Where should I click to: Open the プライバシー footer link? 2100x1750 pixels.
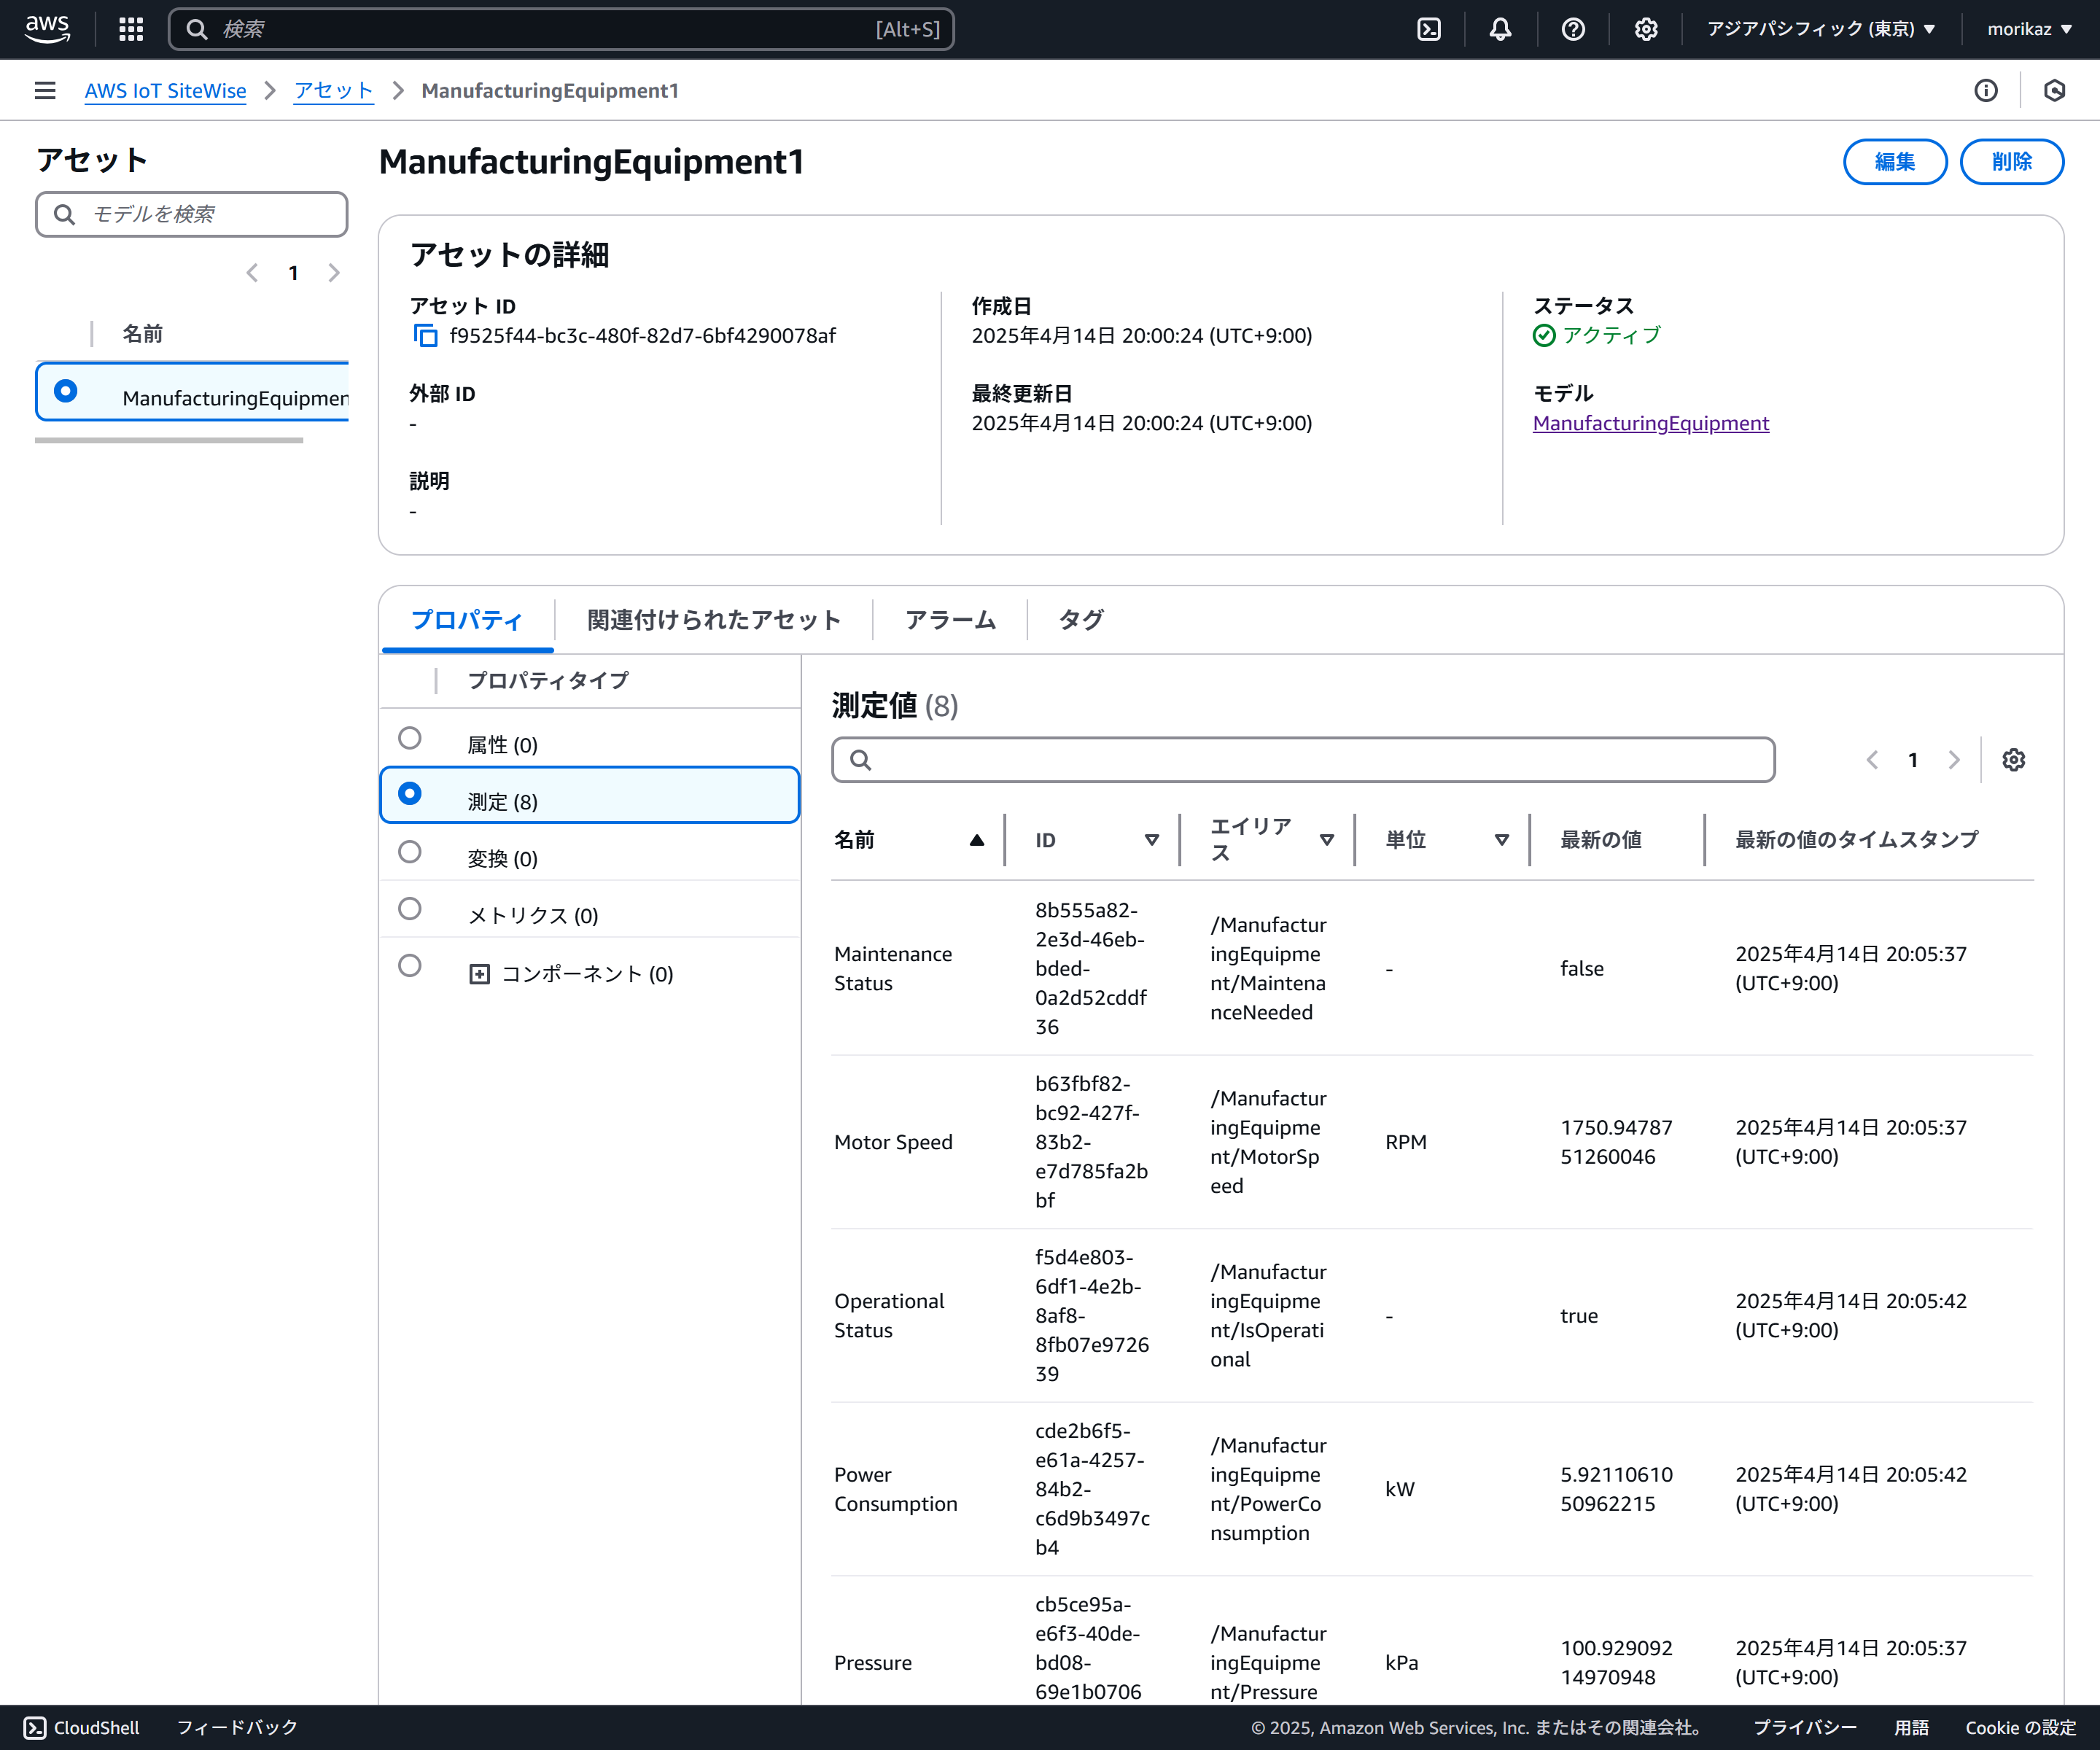[x=1805, y=1728]
